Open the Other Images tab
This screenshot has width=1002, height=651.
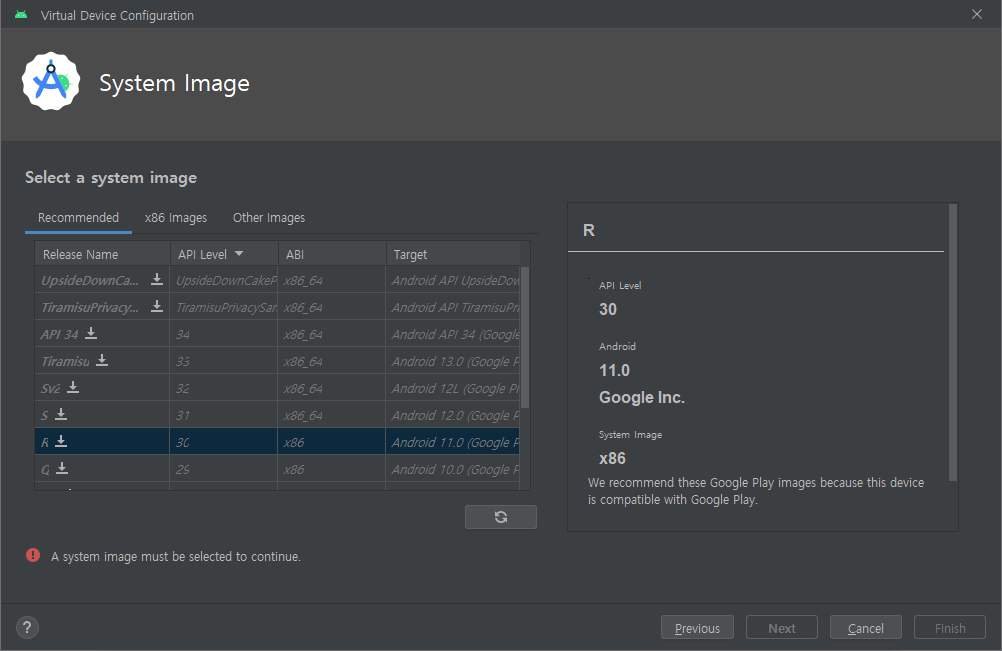(269, 218)
